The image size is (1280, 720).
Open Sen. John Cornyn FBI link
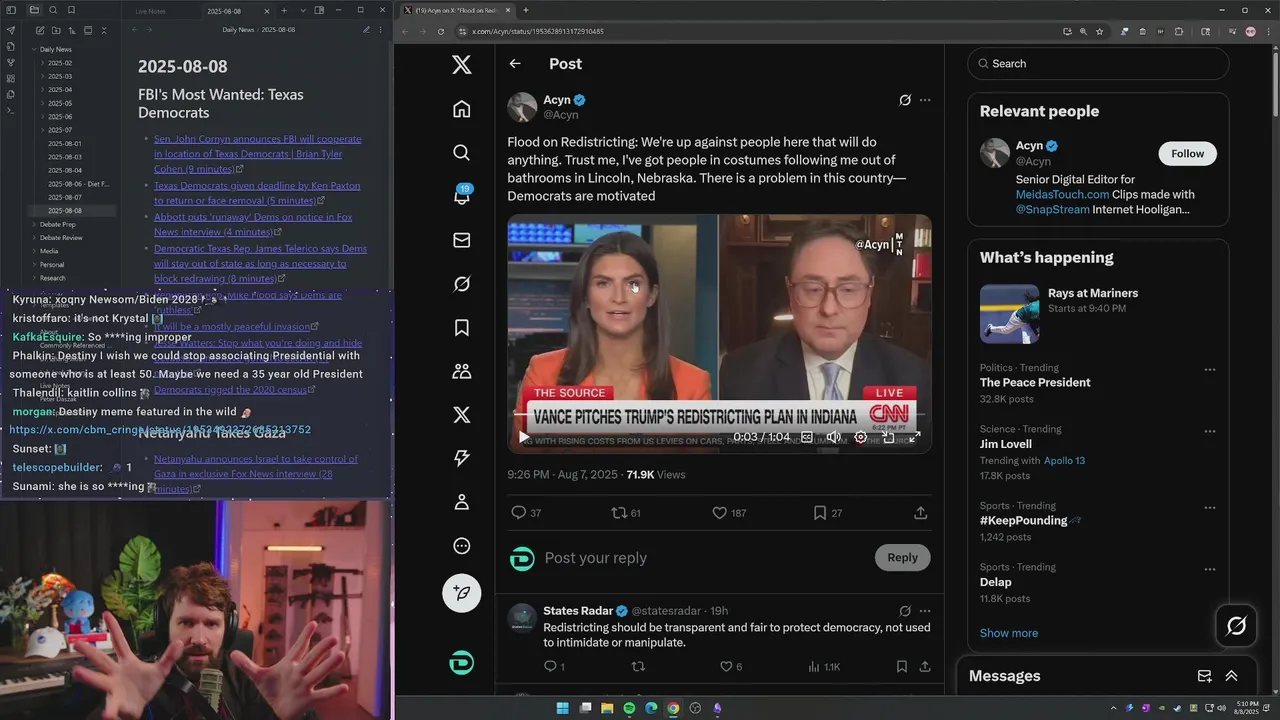257,154
